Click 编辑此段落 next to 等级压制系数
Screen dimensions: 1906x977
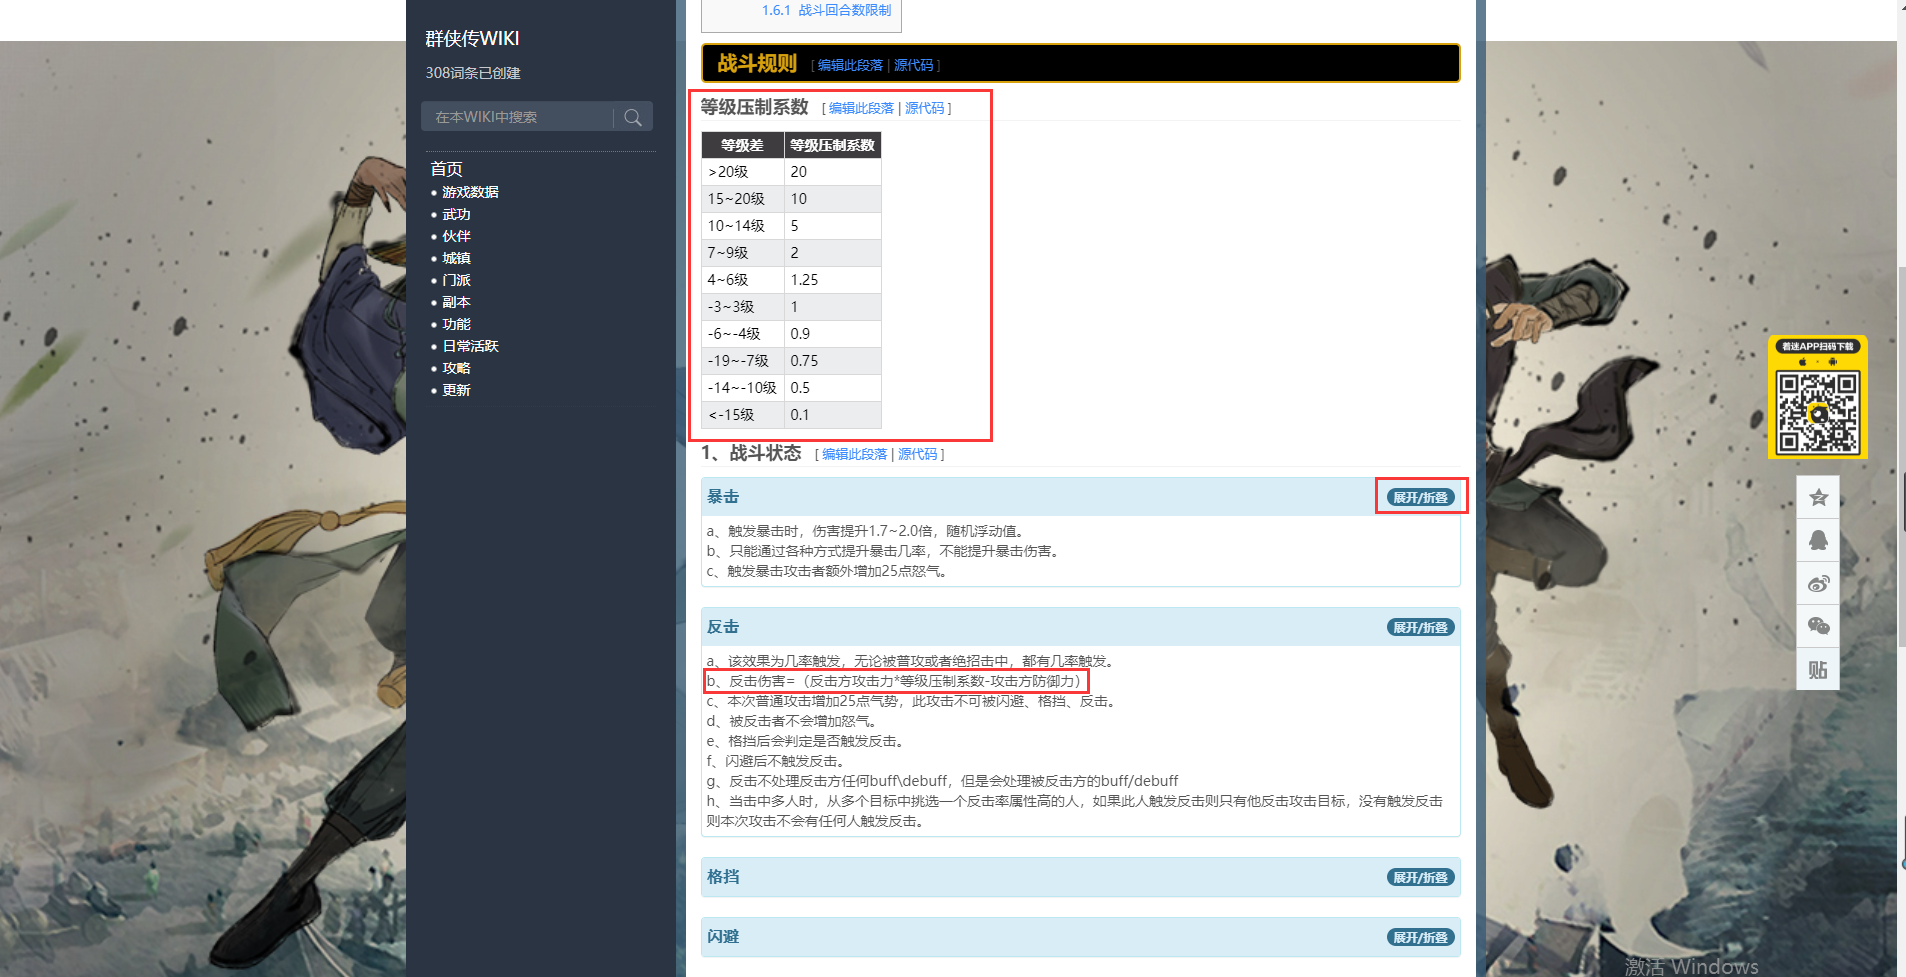pyautogui.click(x=861, y=108)
